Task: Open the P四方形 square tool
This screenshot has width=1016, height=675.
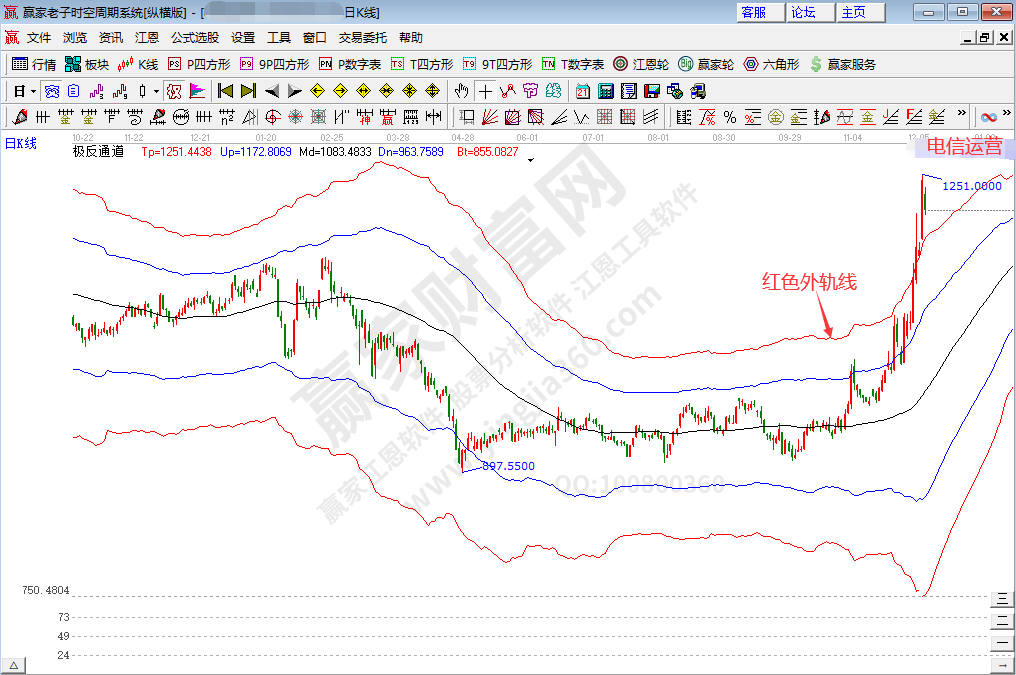Action: coord(198,64)
